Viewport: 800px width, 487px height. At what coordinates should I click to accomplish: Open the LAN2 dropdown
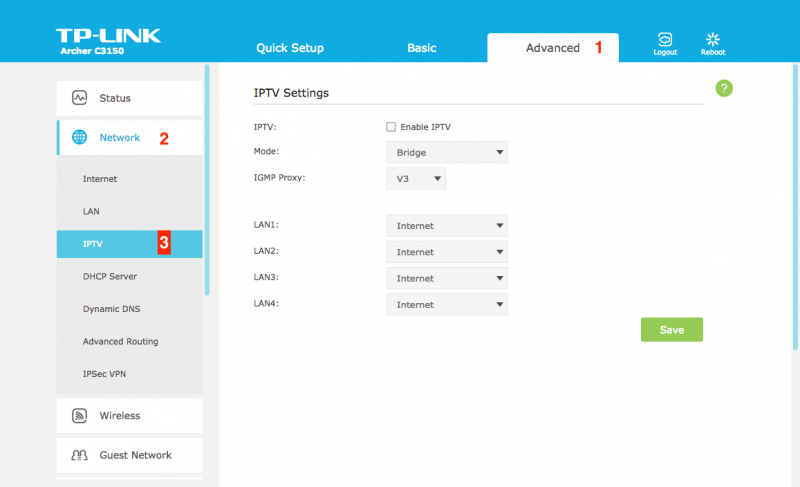[447, 252]
